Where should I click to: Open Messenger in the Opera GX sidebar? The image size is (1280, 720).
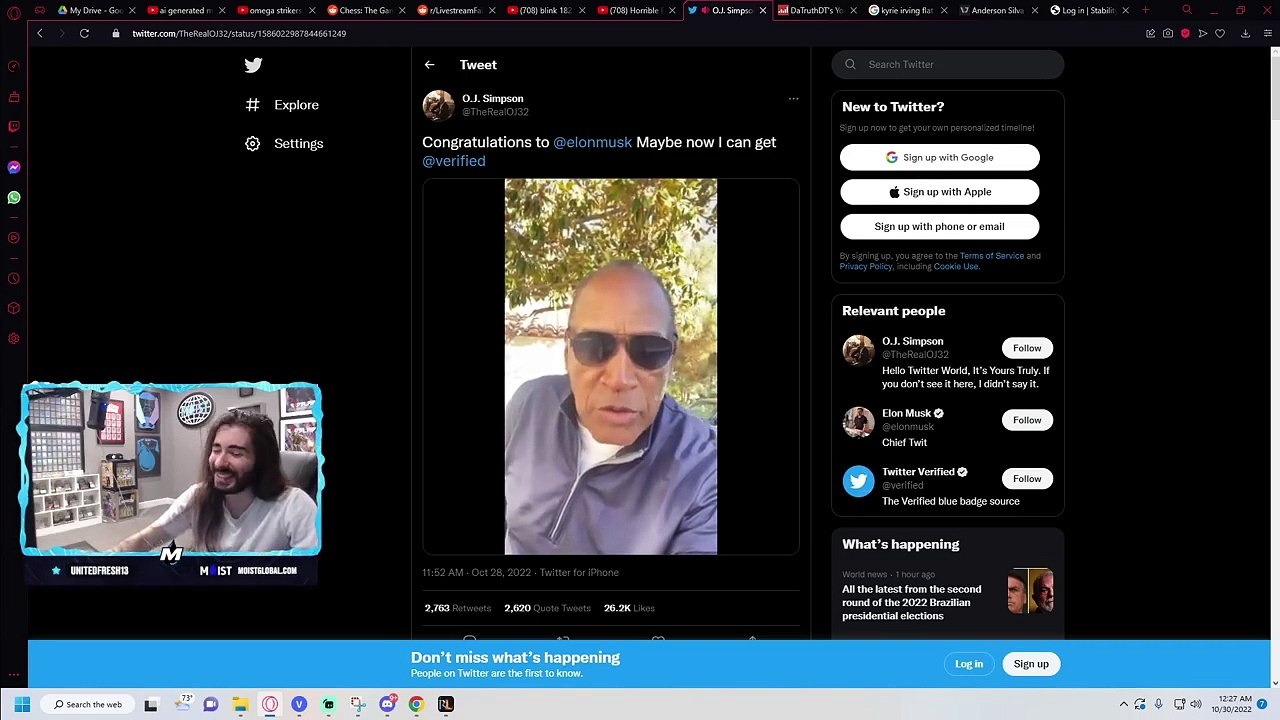coord(14,167)
